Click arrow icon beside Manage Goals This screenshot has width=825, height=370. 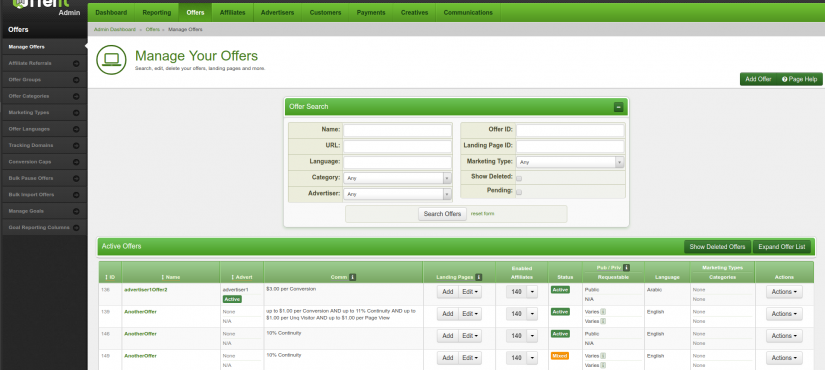click(76, 211)
